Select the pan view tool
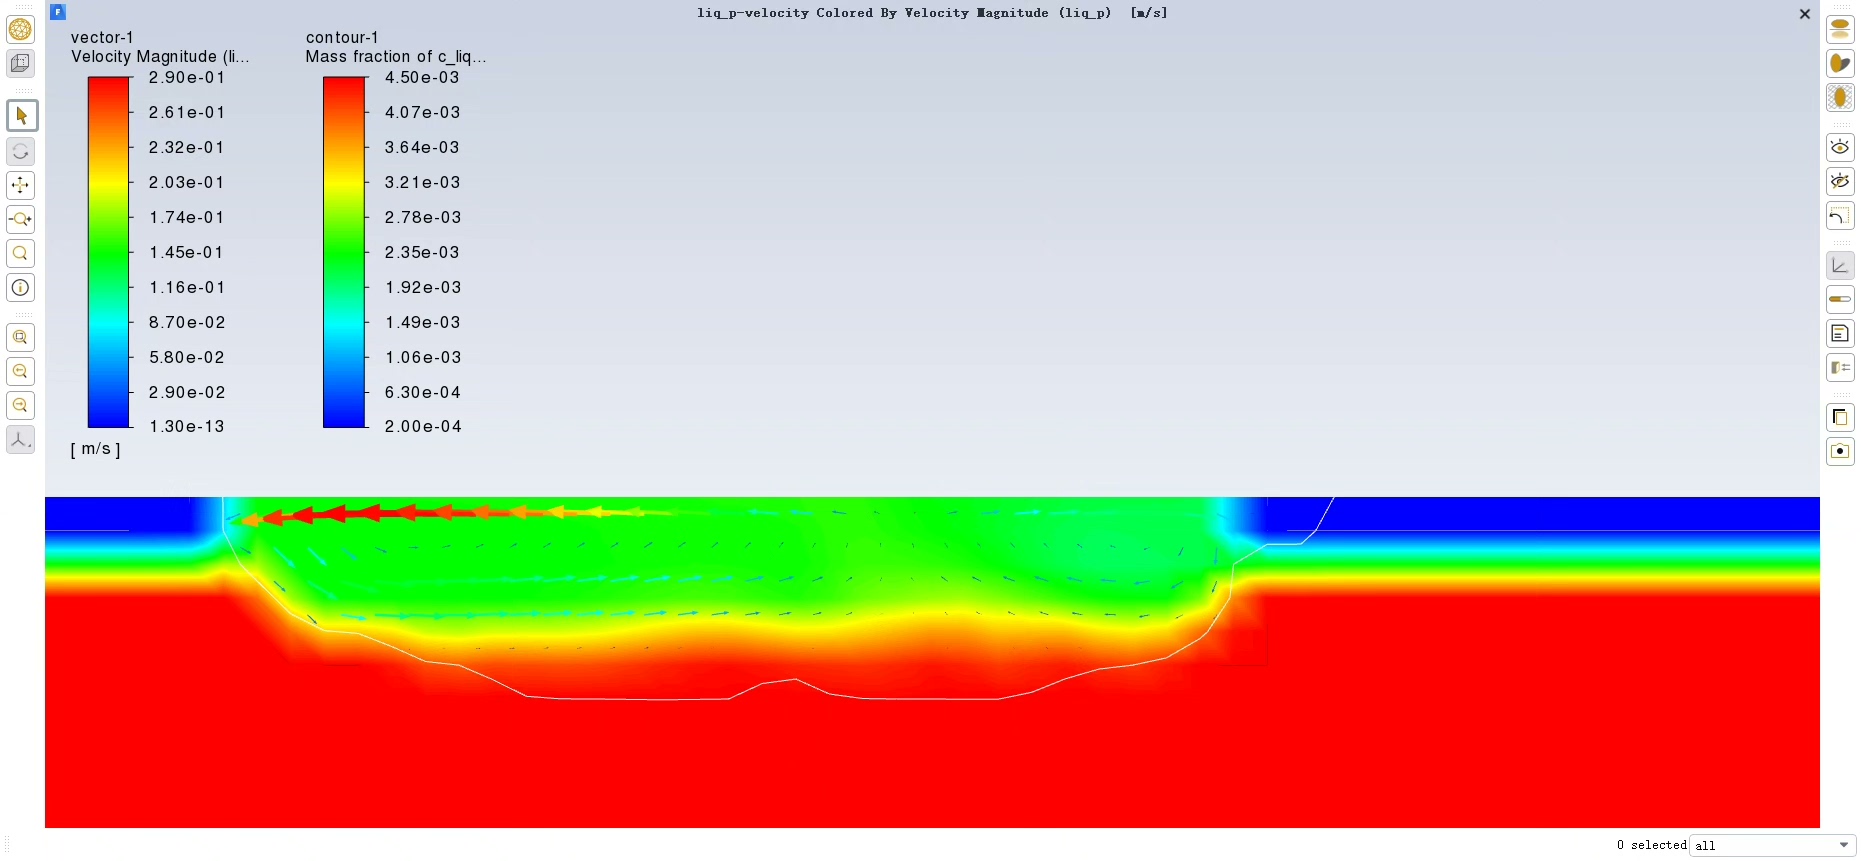Screen dimensions: 1861x861 20,185
